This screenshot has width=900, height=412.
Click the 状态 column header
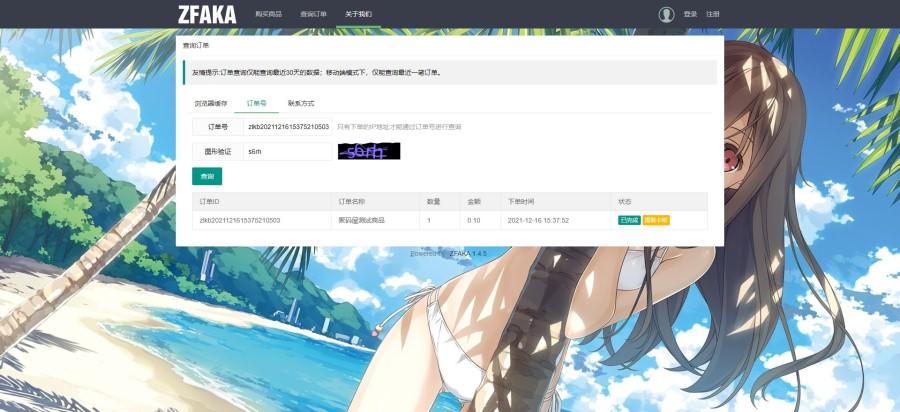pyautogui.click(x=624, y=201)
